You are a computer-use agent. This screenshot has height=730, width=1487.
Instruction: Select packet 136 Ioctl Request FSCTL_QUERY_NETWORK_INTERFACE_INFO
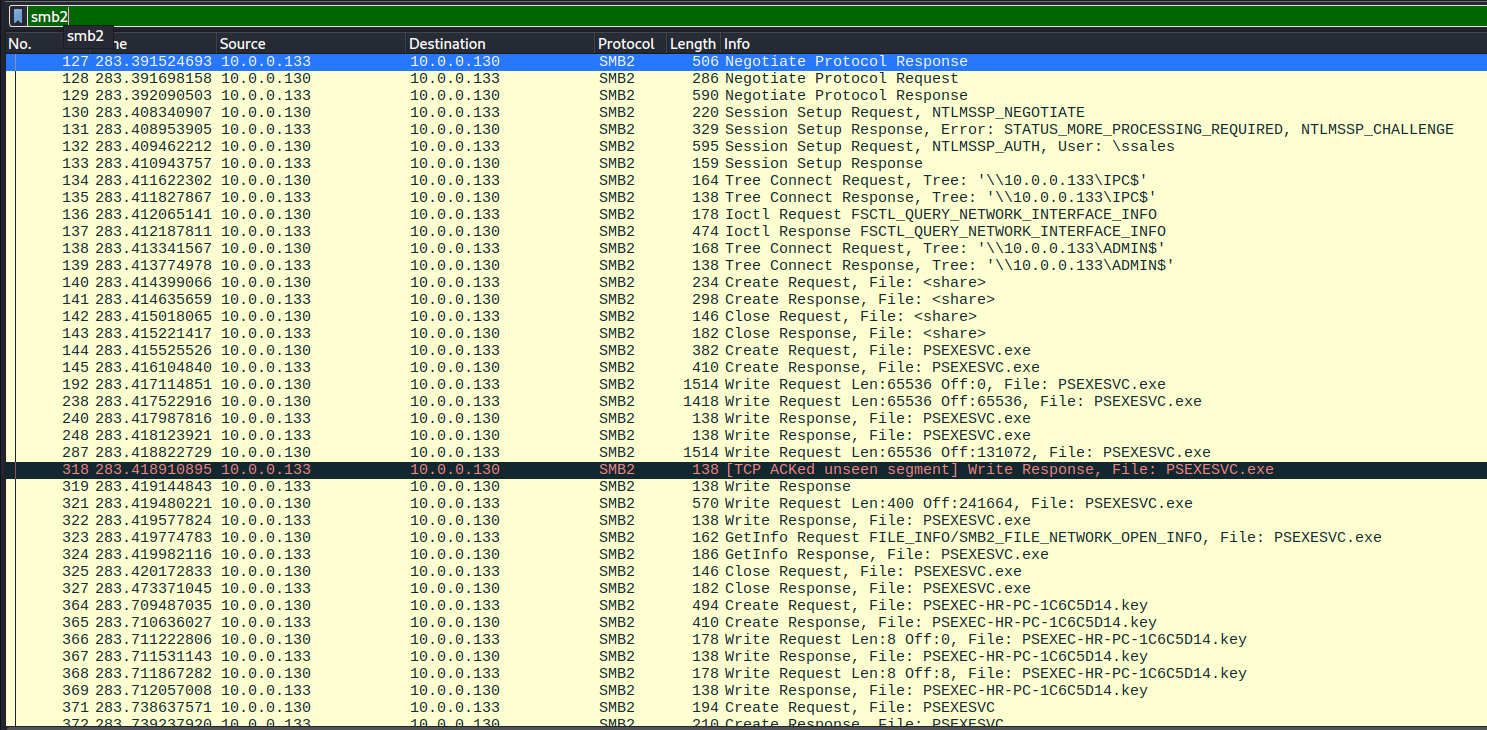tap(745, 214)
